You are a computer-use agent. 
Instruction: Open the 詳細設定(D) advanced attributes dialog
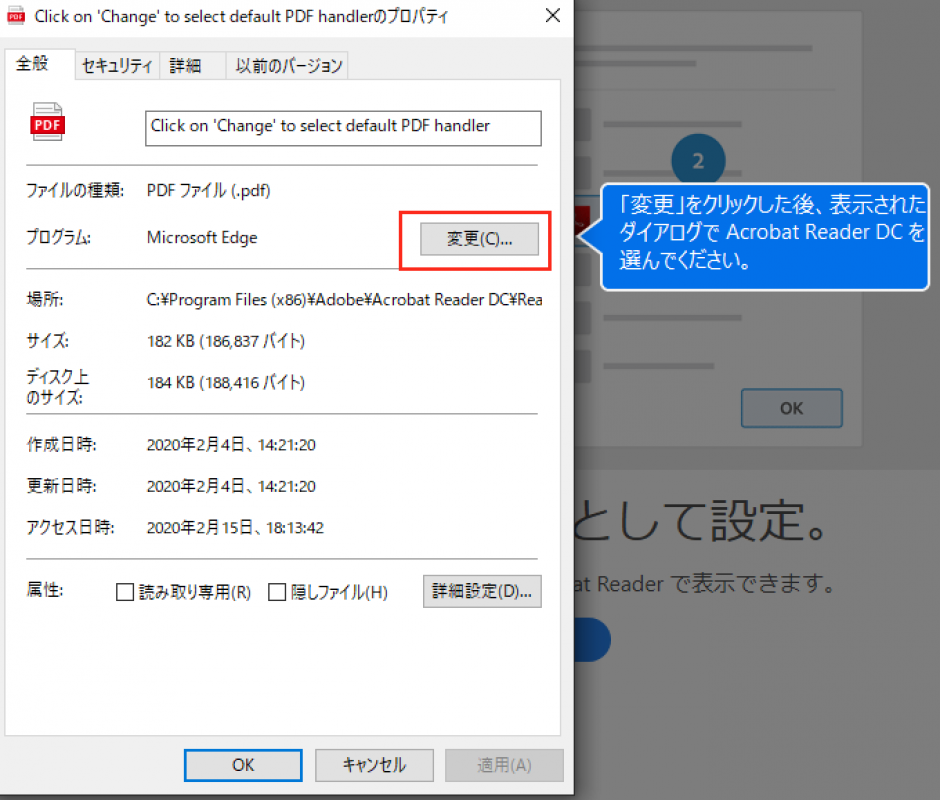tap(482, 591)
